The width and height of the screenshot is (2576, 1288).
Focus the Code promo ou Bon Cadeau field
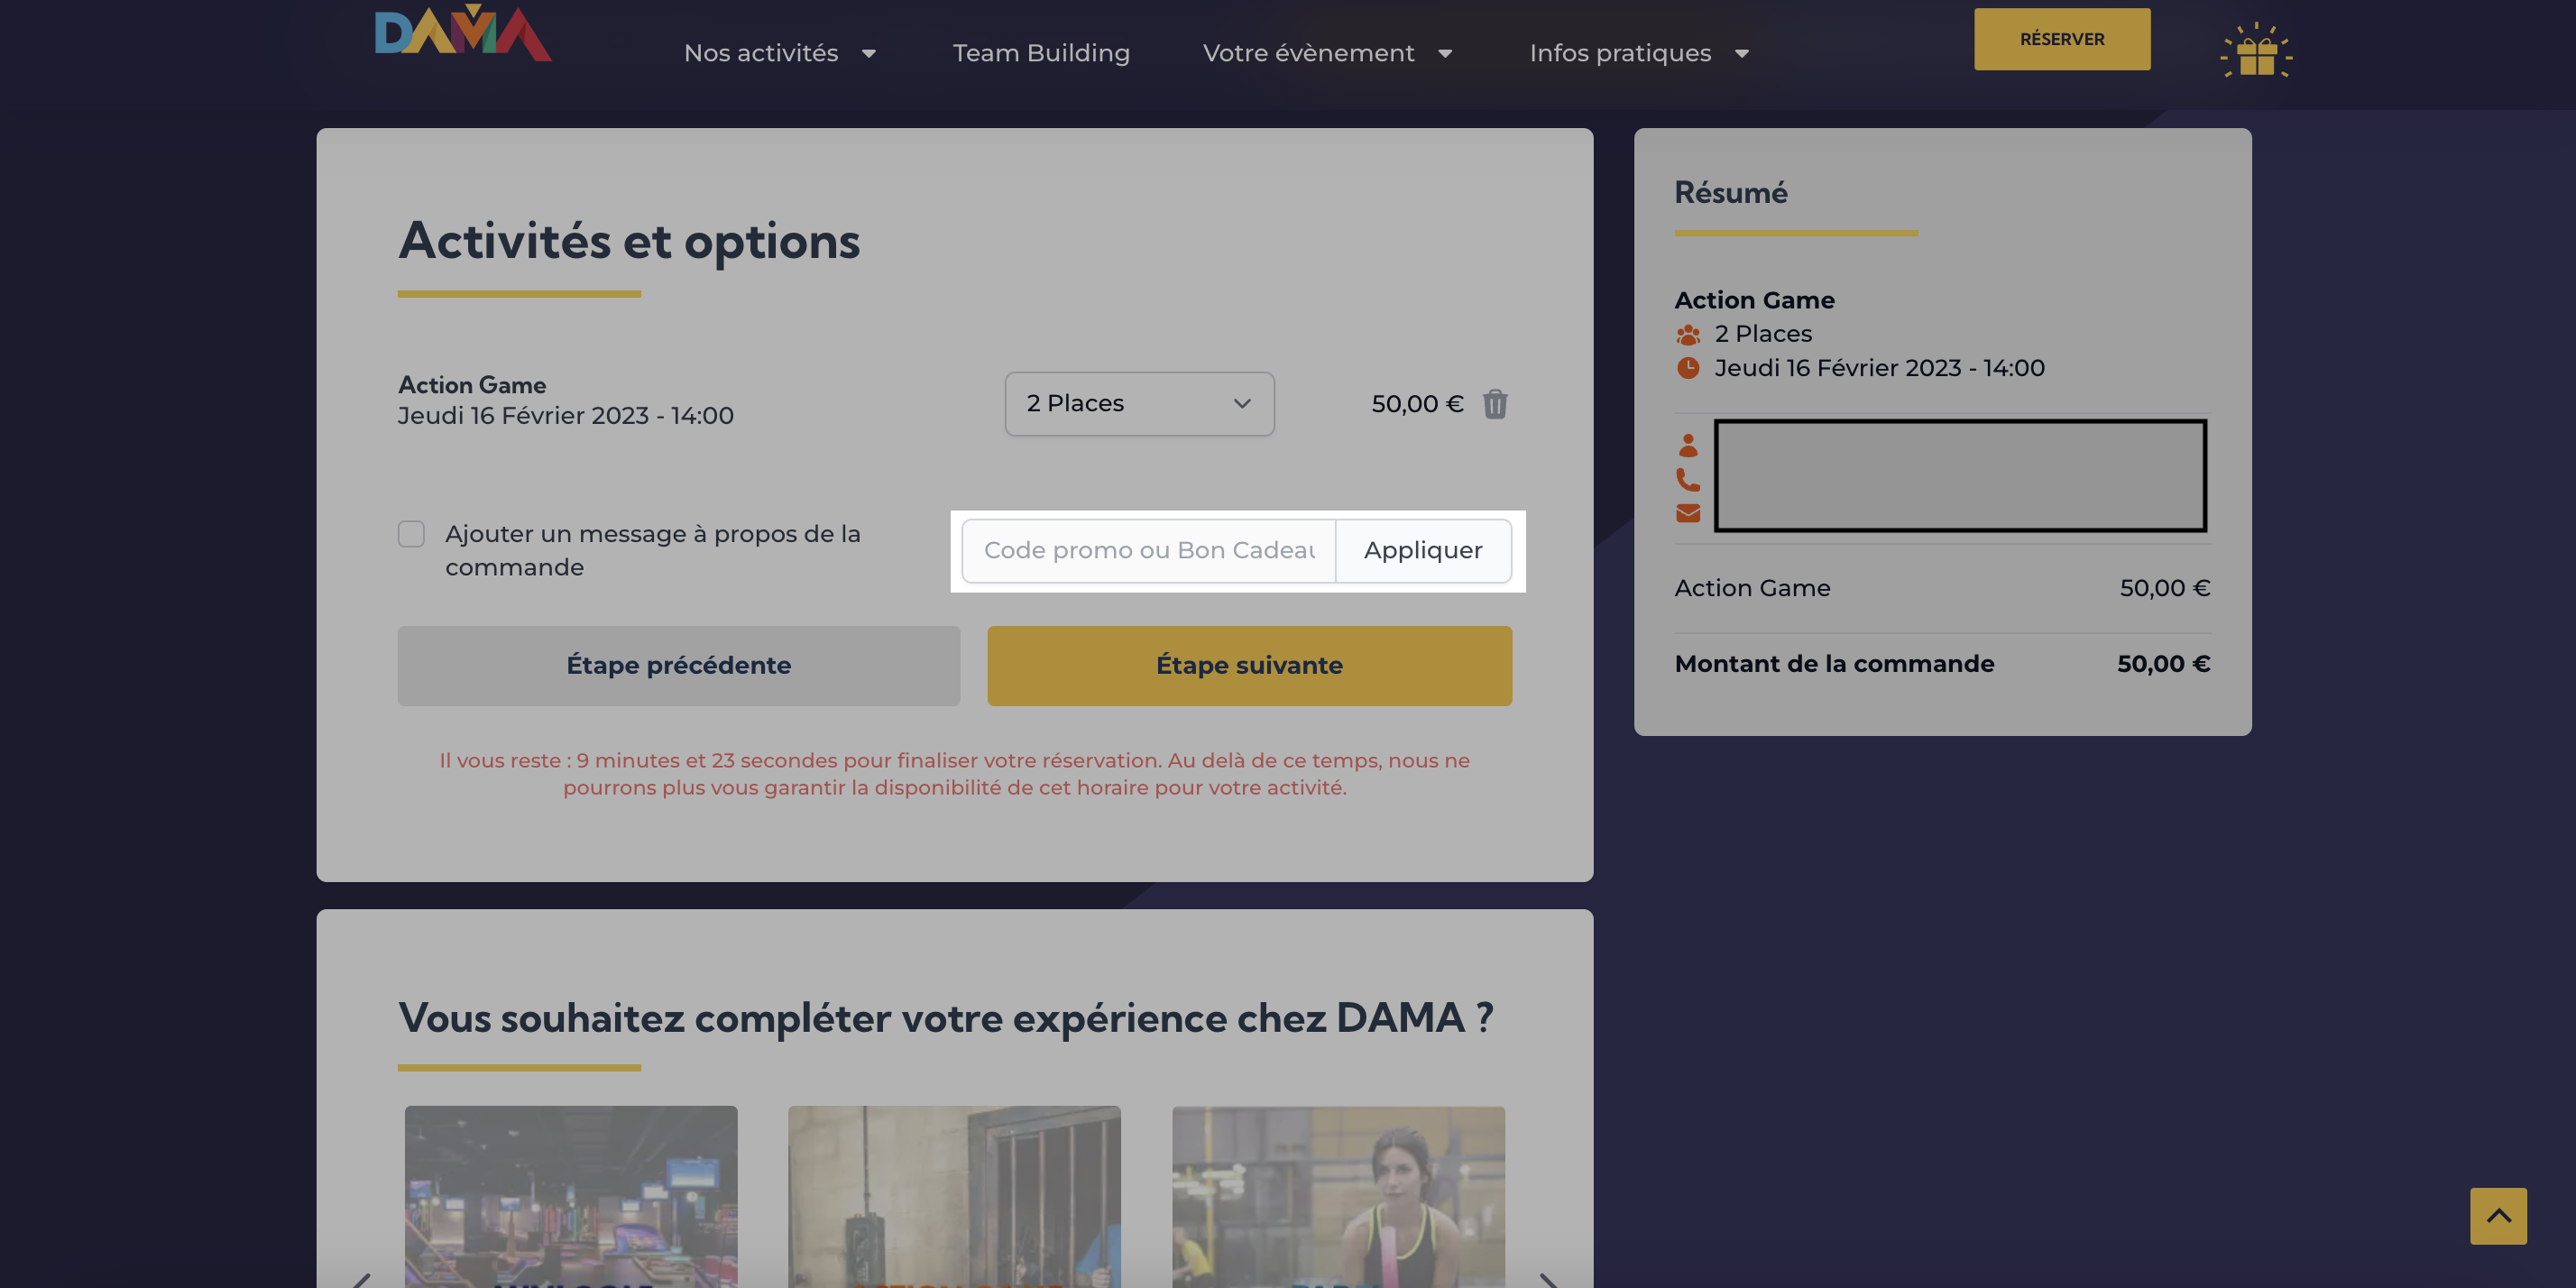click(x=1148, y=551)
